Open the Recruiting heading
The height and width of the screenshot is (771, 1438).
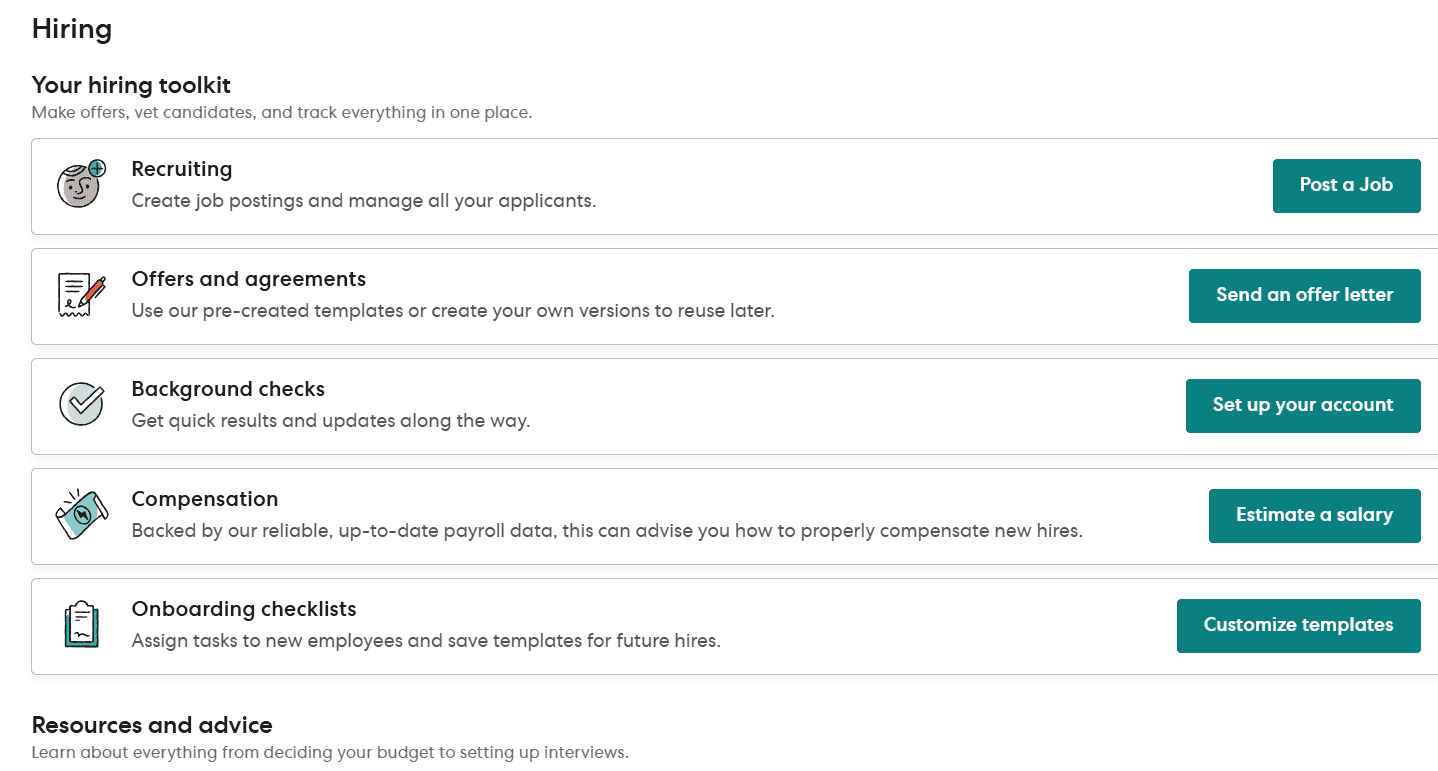tap(182, 169)
